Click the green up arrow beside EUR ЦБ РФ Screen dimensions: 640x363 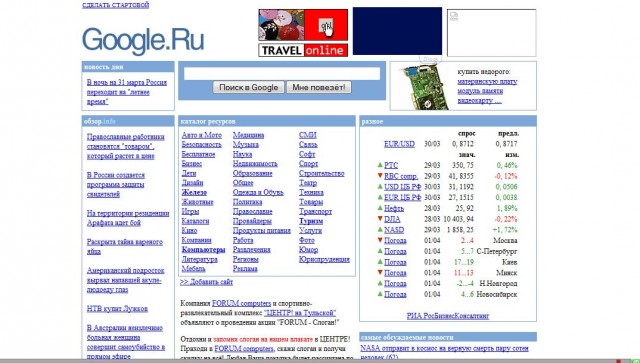(x=380, y=197)
